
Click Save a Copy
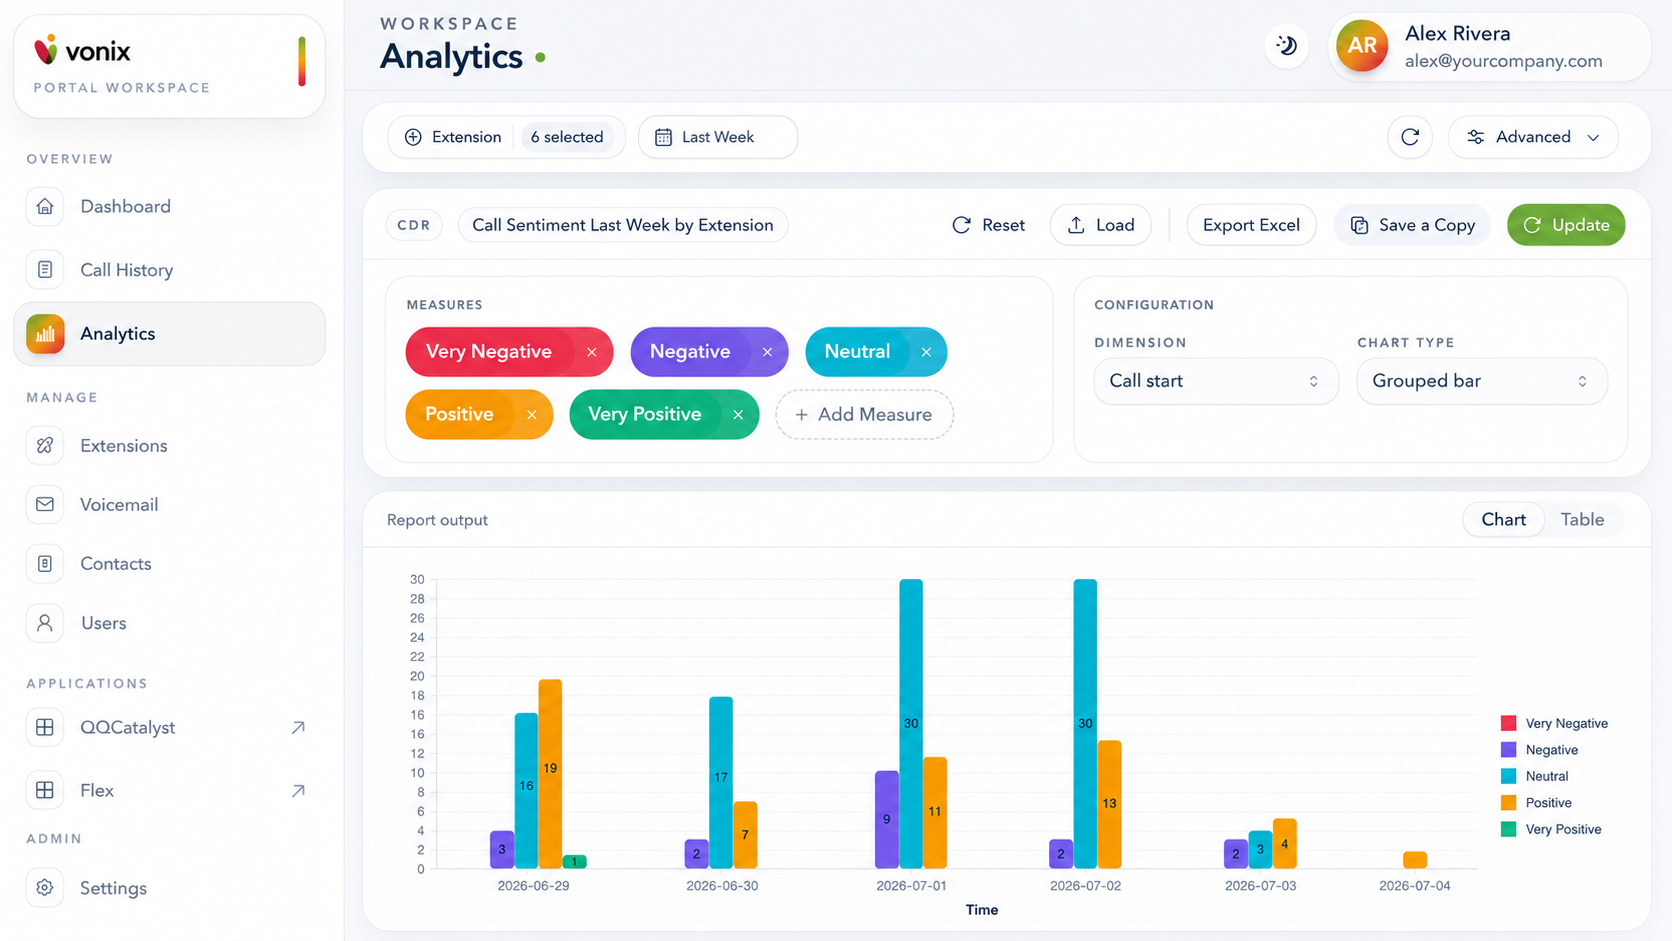pos(1412,225)
